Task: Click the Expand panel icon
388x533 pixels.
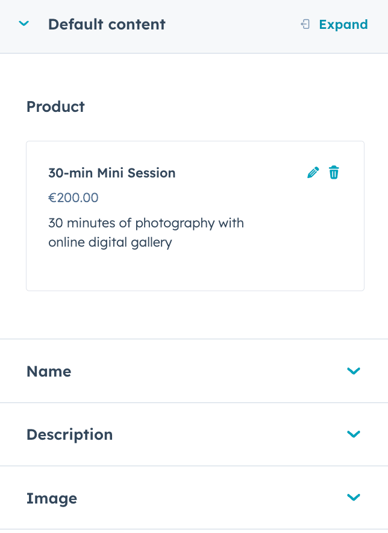Action: click(x=305, y=24)
